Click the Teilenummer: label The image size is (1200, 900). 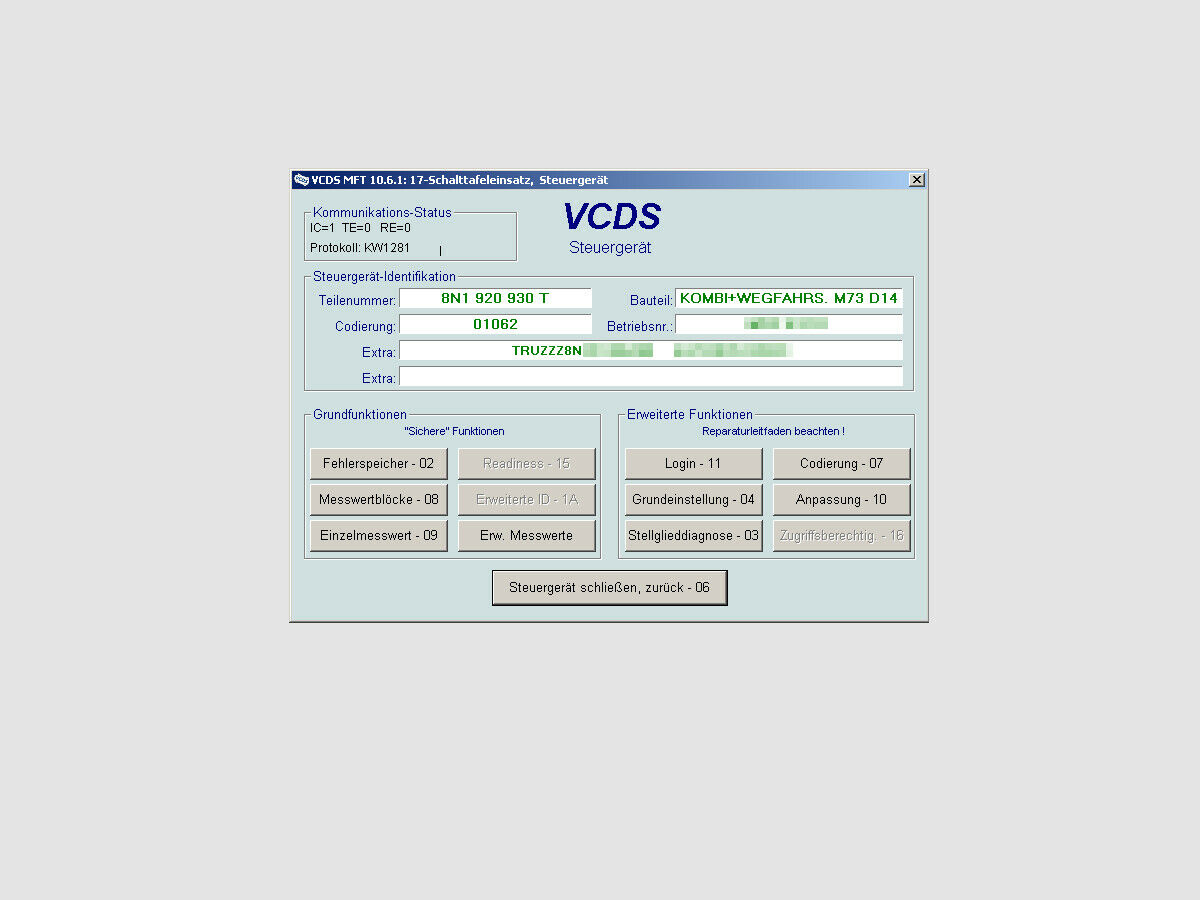[357, 300]
